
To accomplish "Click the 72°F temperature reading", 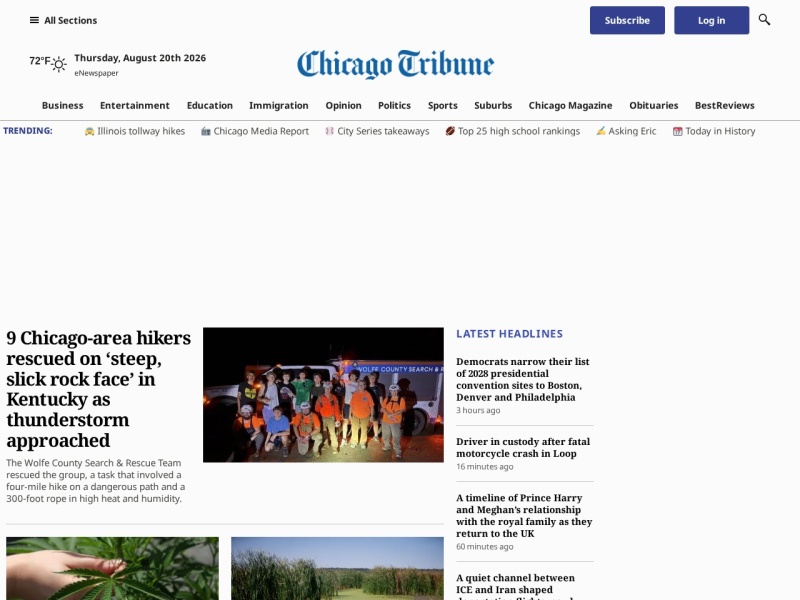I will click(x=40, y=61).
